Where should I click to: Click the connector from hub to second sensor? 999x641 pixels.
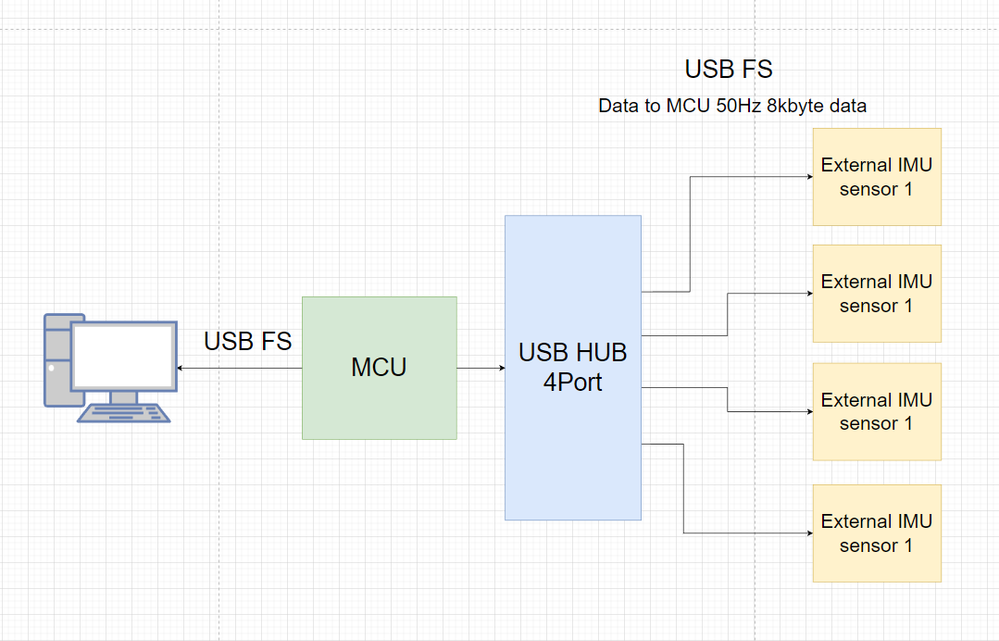[x=727, y=314]
